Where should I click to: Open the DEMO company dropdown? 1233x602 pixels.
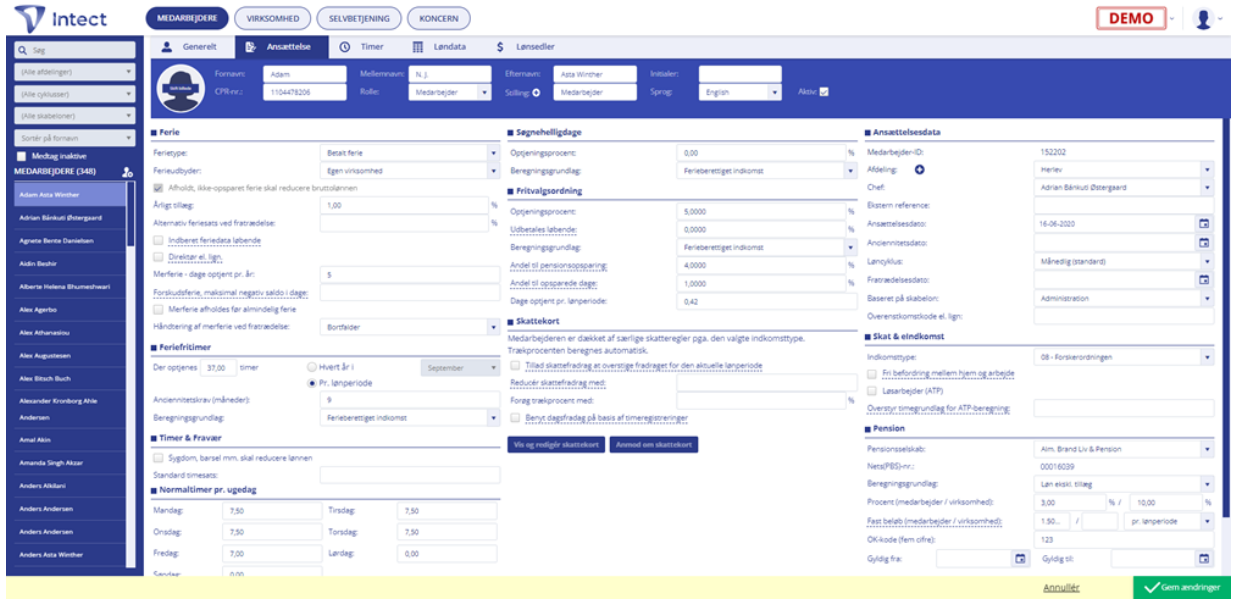pyautogui.click(x=1139, y=18)
